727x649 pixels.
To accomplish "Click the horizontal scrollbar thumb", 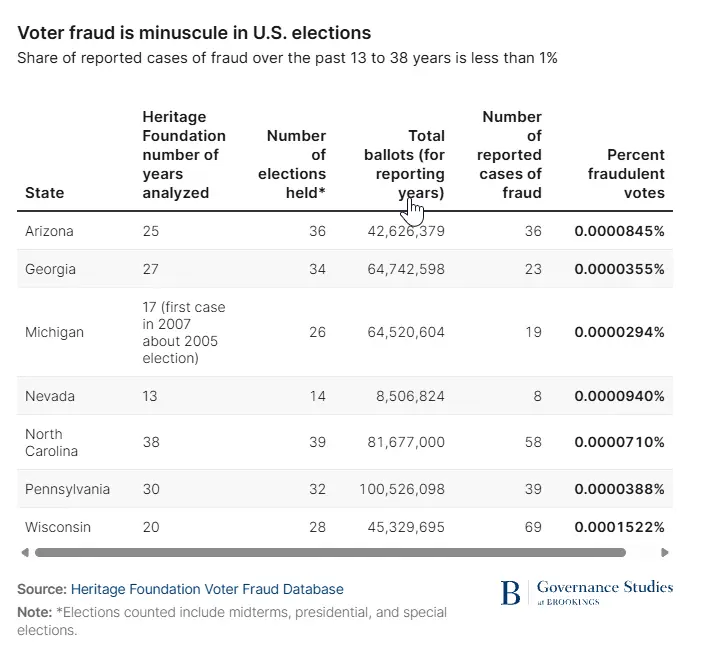I will pos(330,552).
